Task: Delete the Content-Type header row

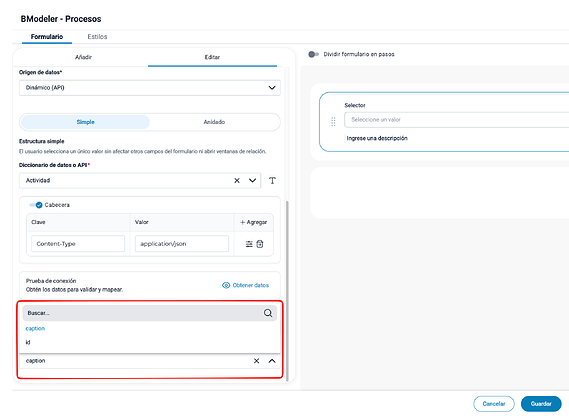Action: [260, 244]
